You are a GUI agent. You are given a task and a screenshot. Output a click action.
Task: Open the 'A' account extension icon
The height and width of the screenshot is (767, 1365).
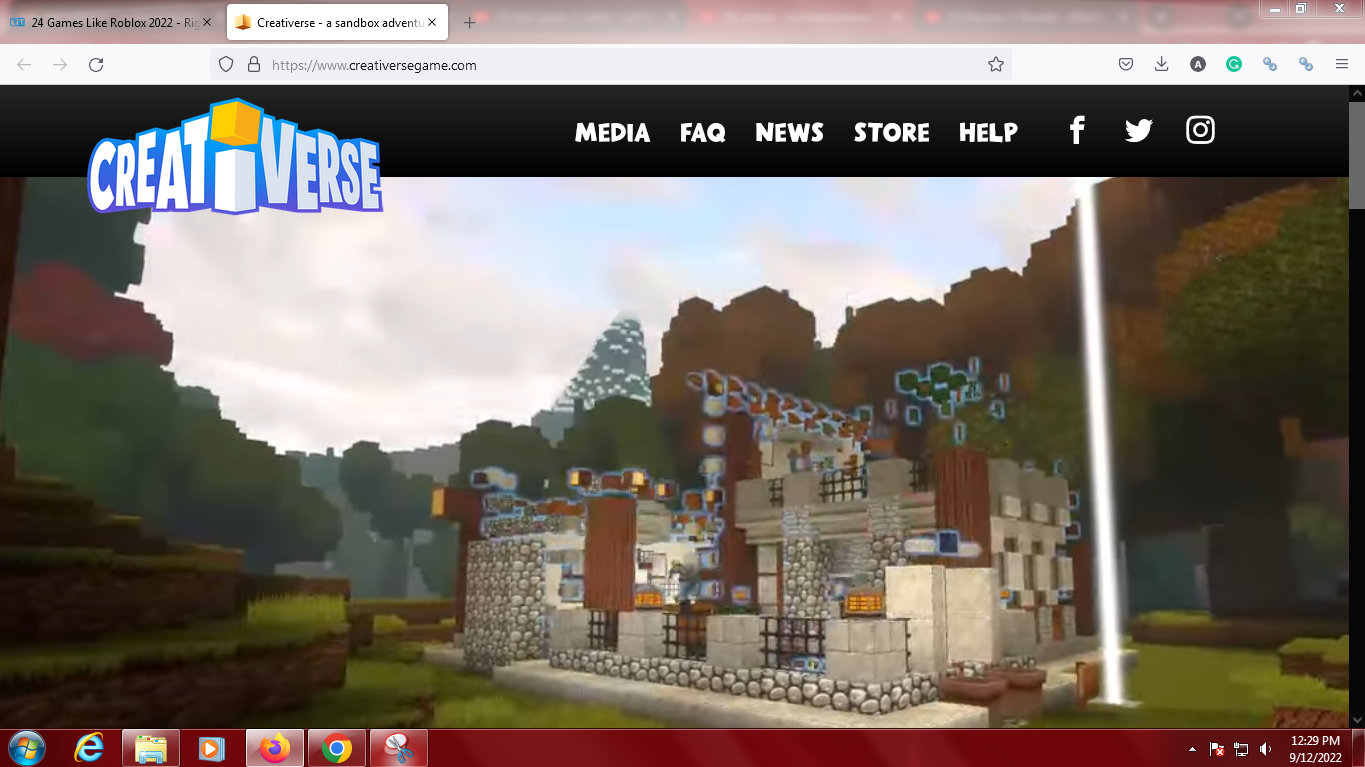[1198, 65]
